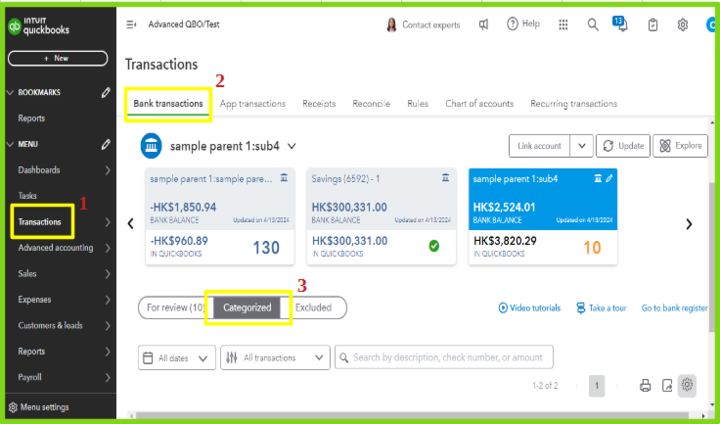Click the Update button
Screen dimensions: 720x424
tap(623, 146)
